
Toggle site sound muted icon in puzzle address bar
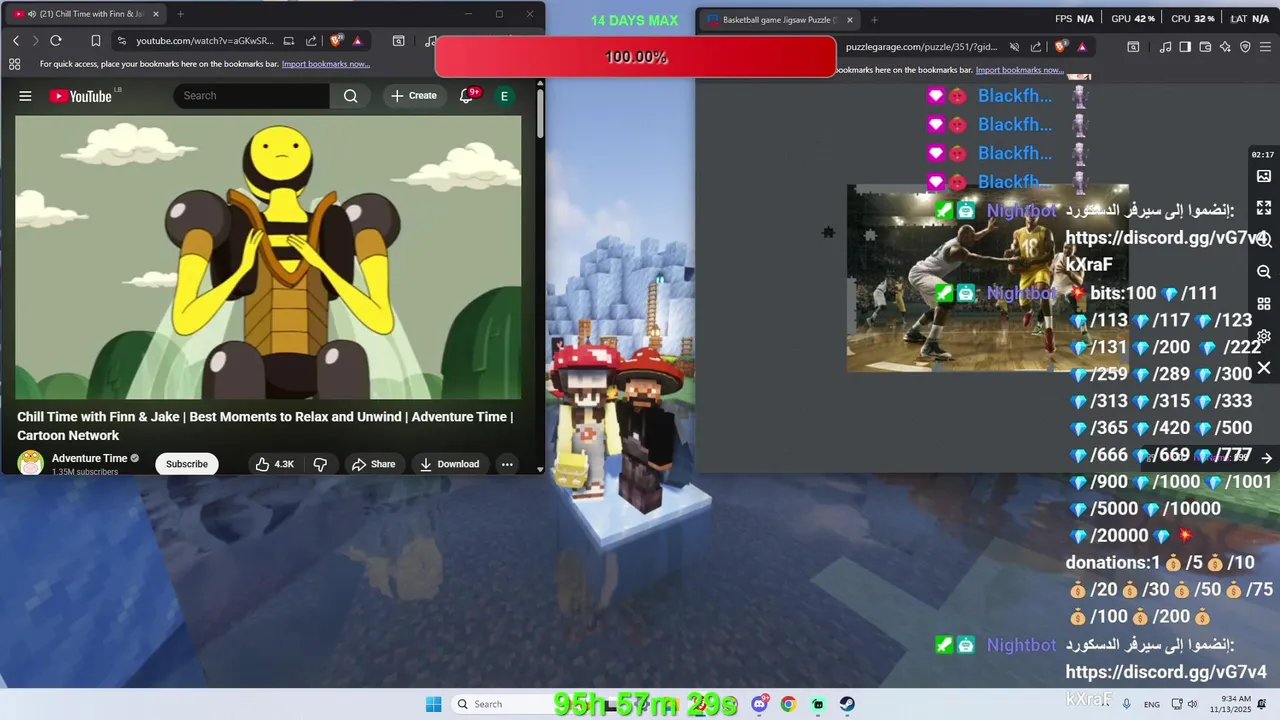pyautogui.click(x=1014, y=47)
